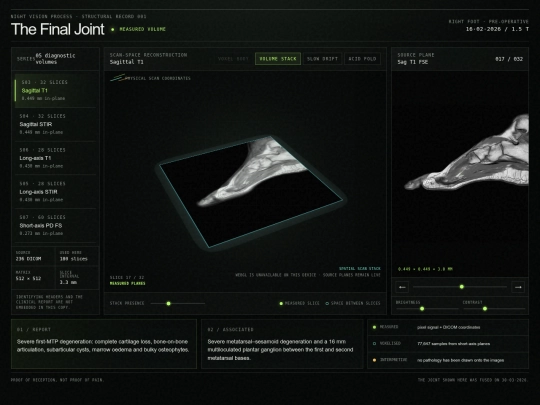Click the Measured Slice legend dot
Viewport: 540px width, 405px height.
[281, 303]
